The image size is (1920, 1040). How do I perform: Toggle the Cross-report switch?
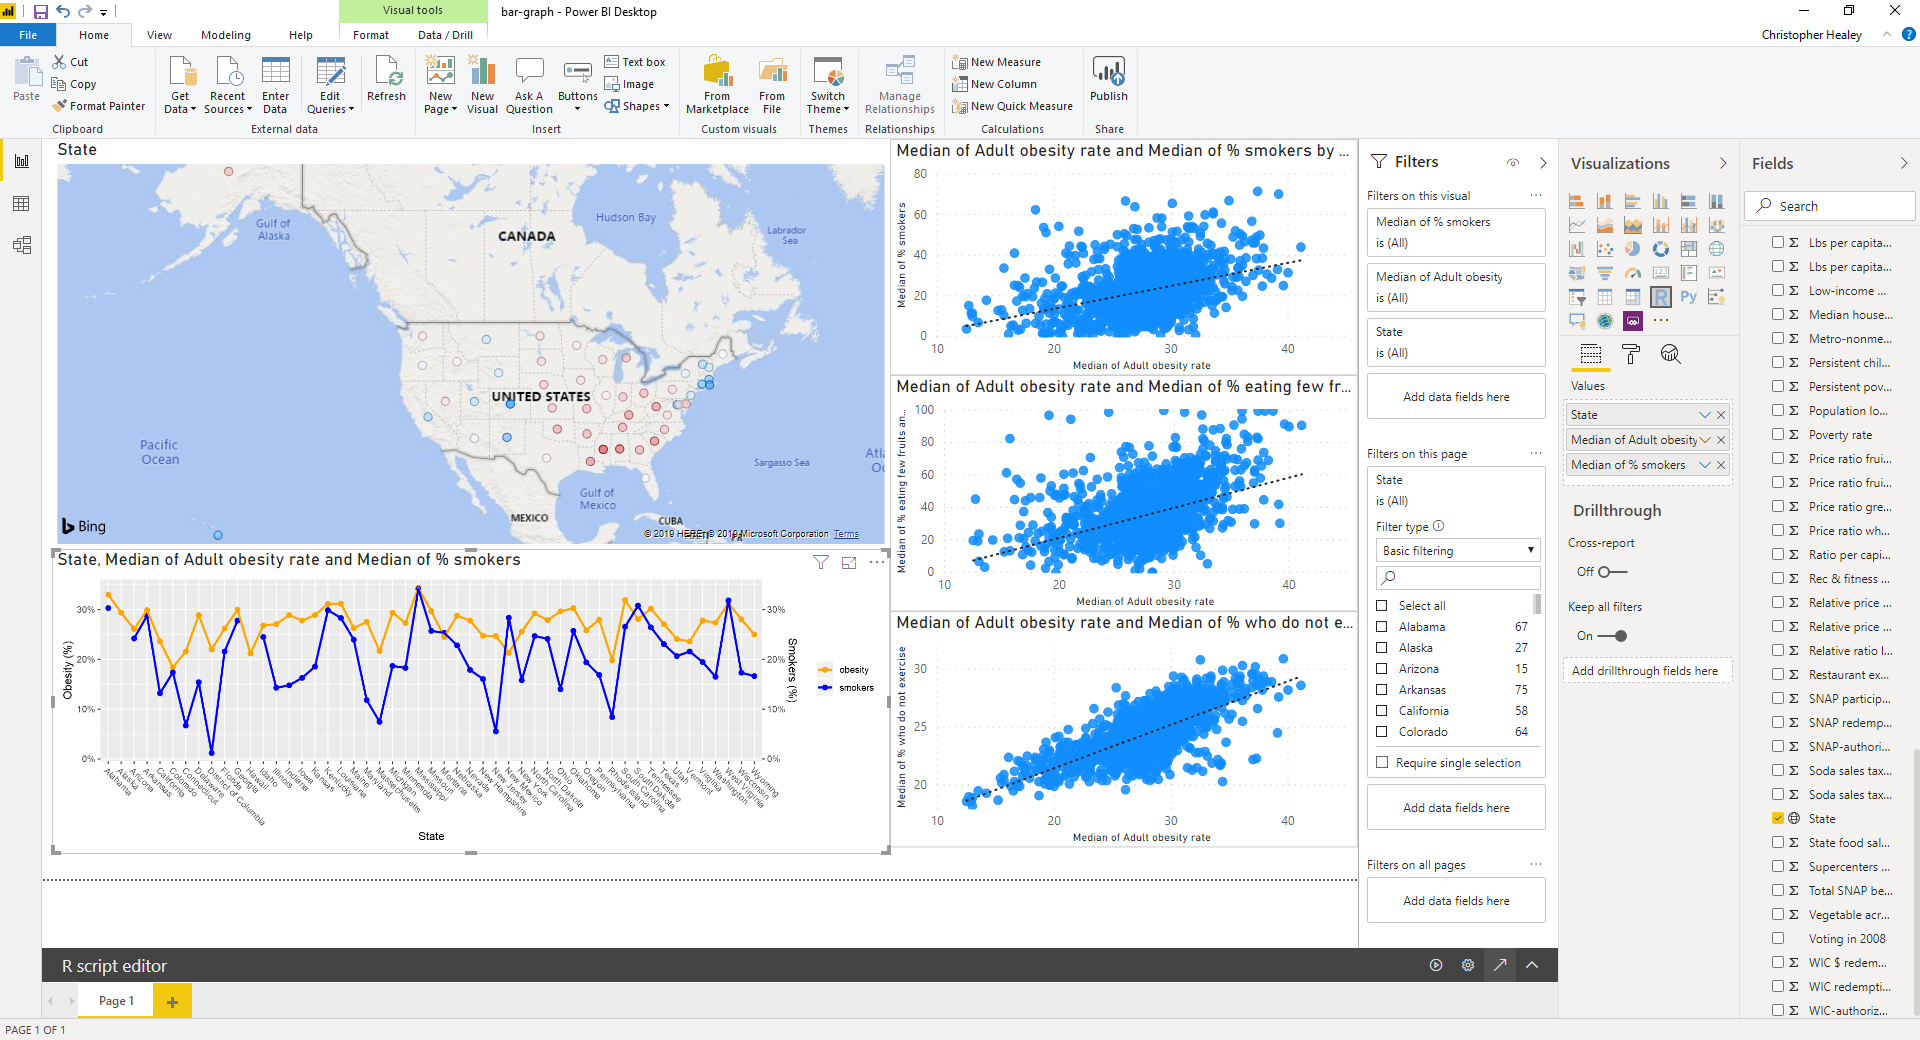[1612, 572]
